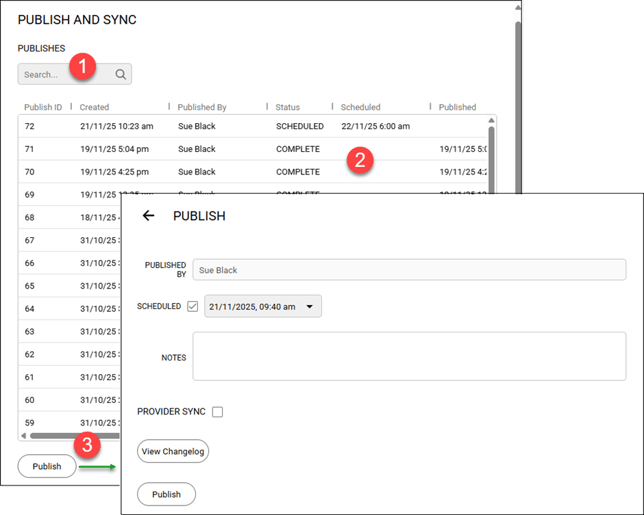The width and height of the screenshot is (644, 515).
Task: Click the Created column header
Action: pyautogui.click(x=95, y=107)
